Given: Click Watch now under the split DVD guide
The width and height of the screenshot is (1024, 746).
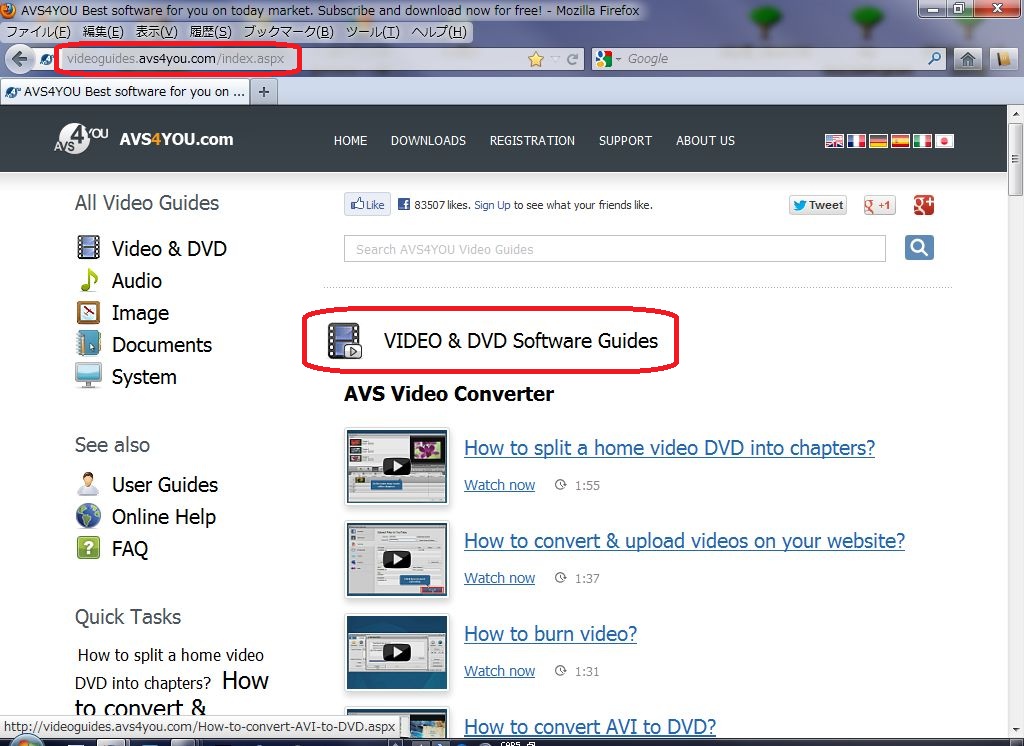Looking at the screenshot, I should pyautogui.click(x=499, y=484).
